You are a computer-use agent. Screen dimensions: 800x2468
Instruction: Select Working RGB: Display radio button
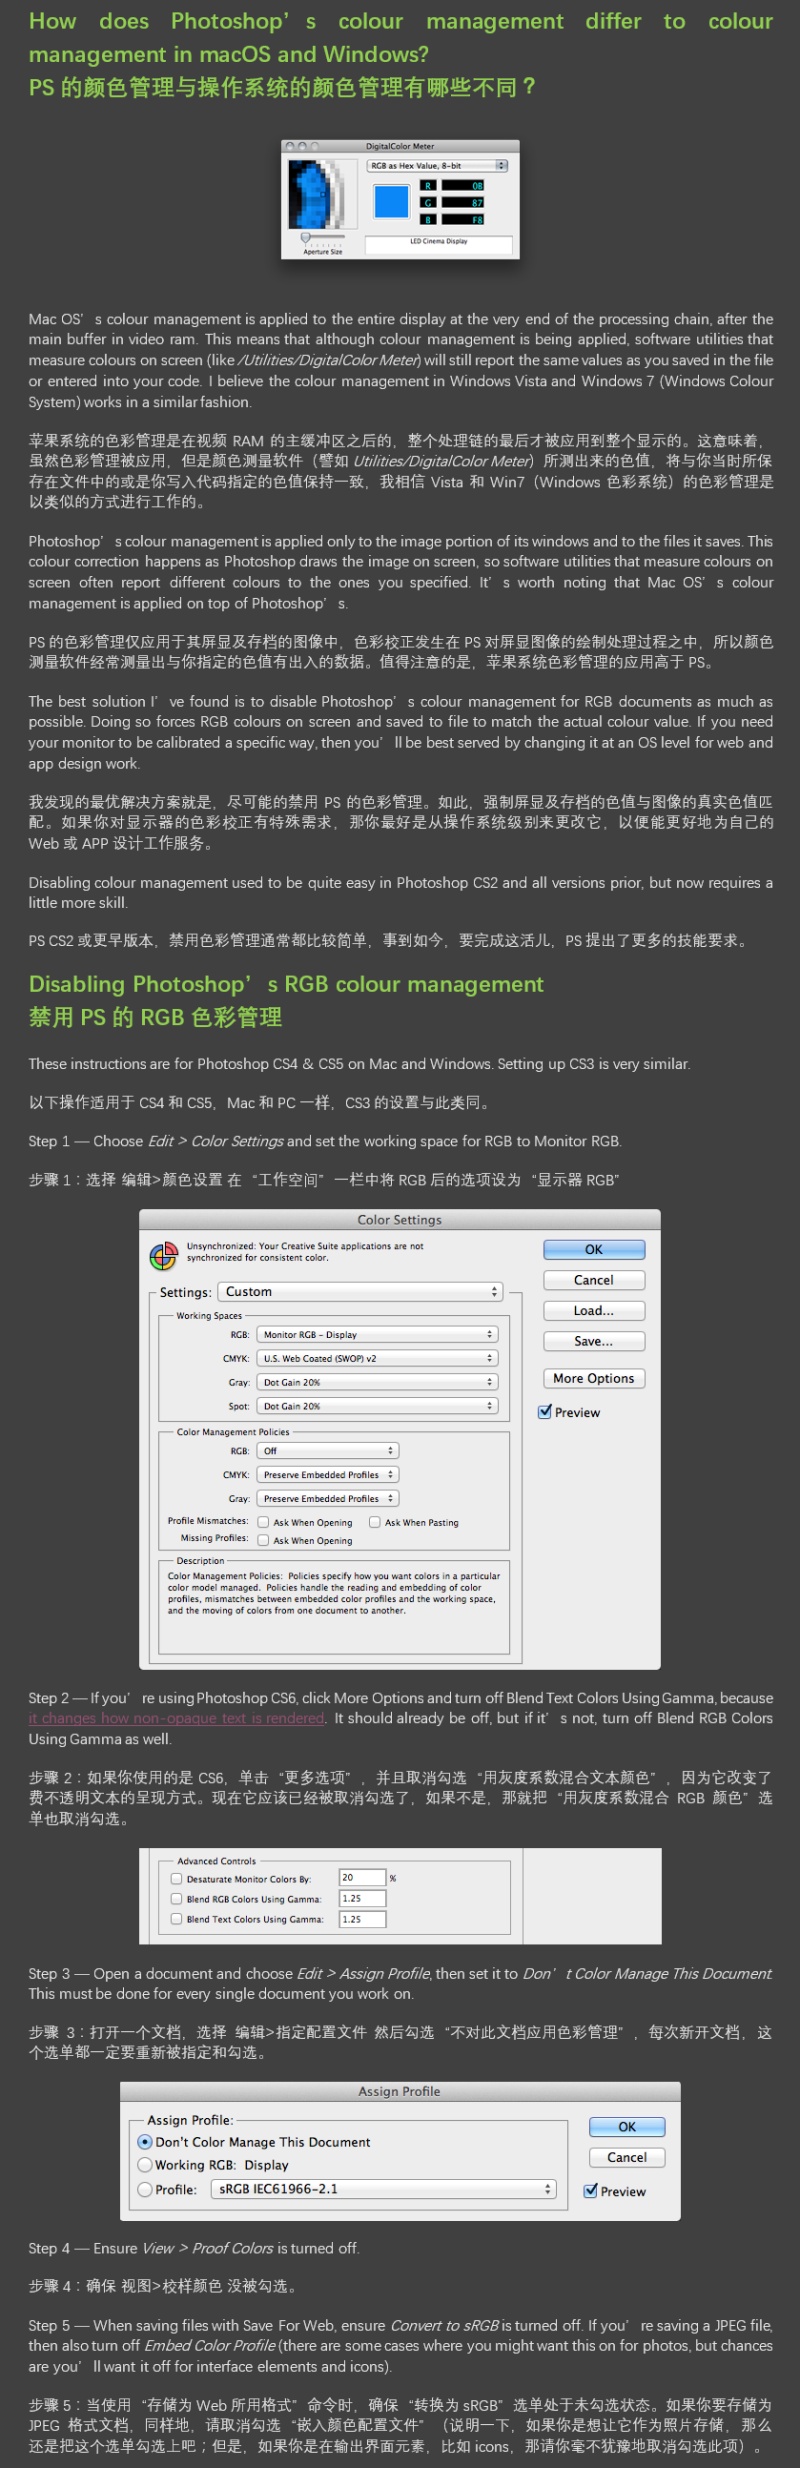click(x=145, y=2165)
